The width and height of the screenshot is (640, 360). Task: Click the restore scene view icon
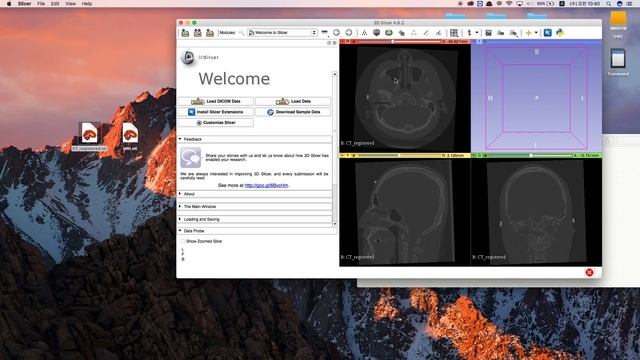(513, 33)
